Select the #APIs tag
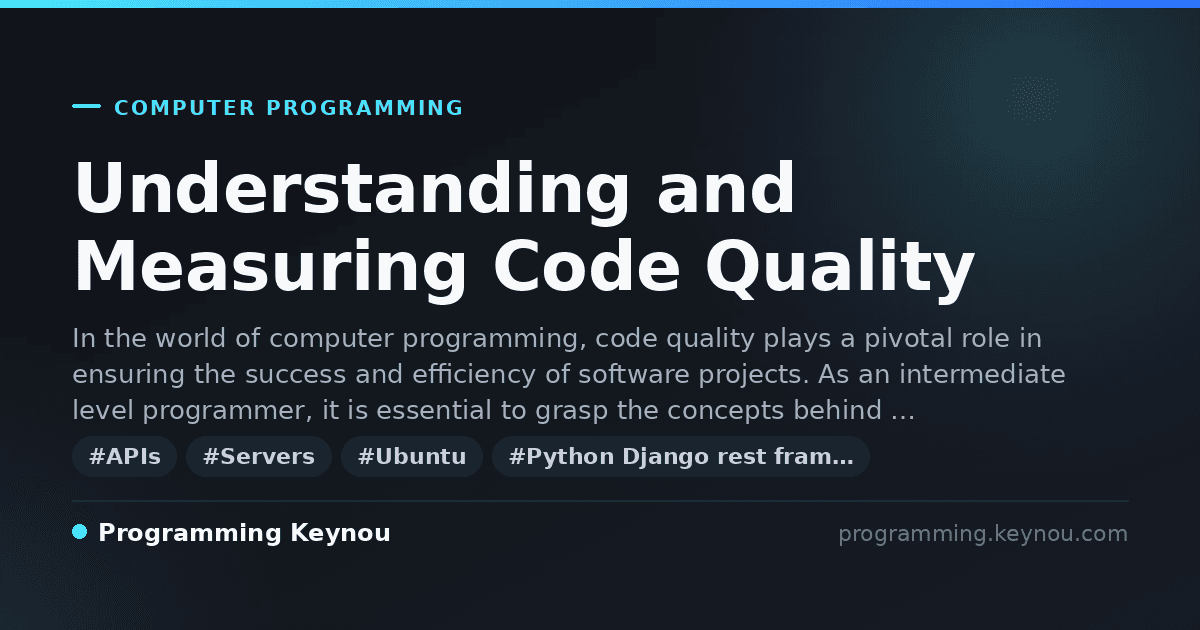 pyautogui.click(x=125, y=457)
